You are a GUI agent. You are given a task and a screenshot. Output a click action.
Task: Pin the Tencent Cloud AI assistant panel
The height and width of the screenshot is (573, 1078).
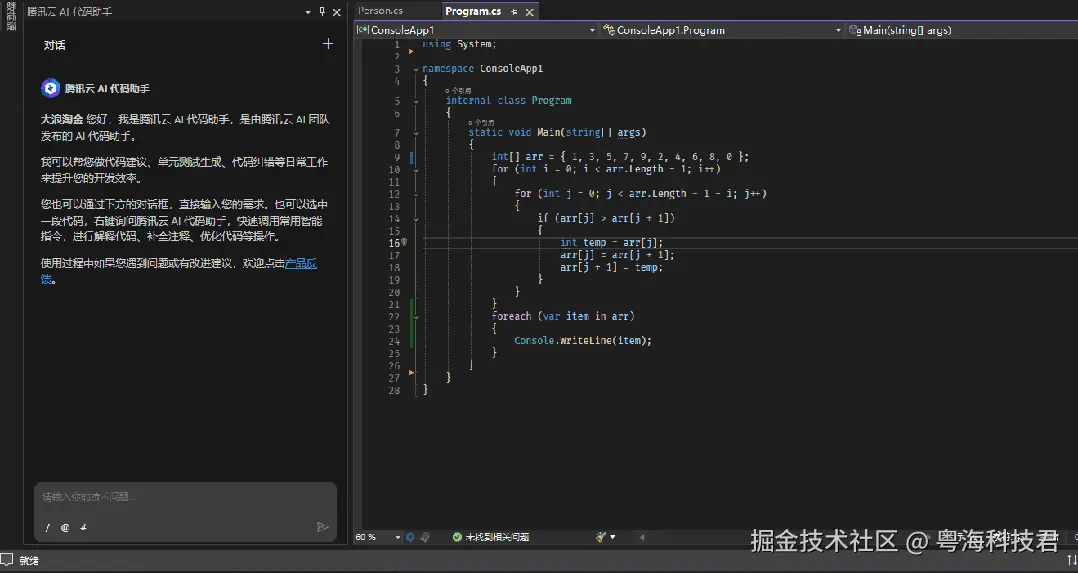(x=322, y=12)
